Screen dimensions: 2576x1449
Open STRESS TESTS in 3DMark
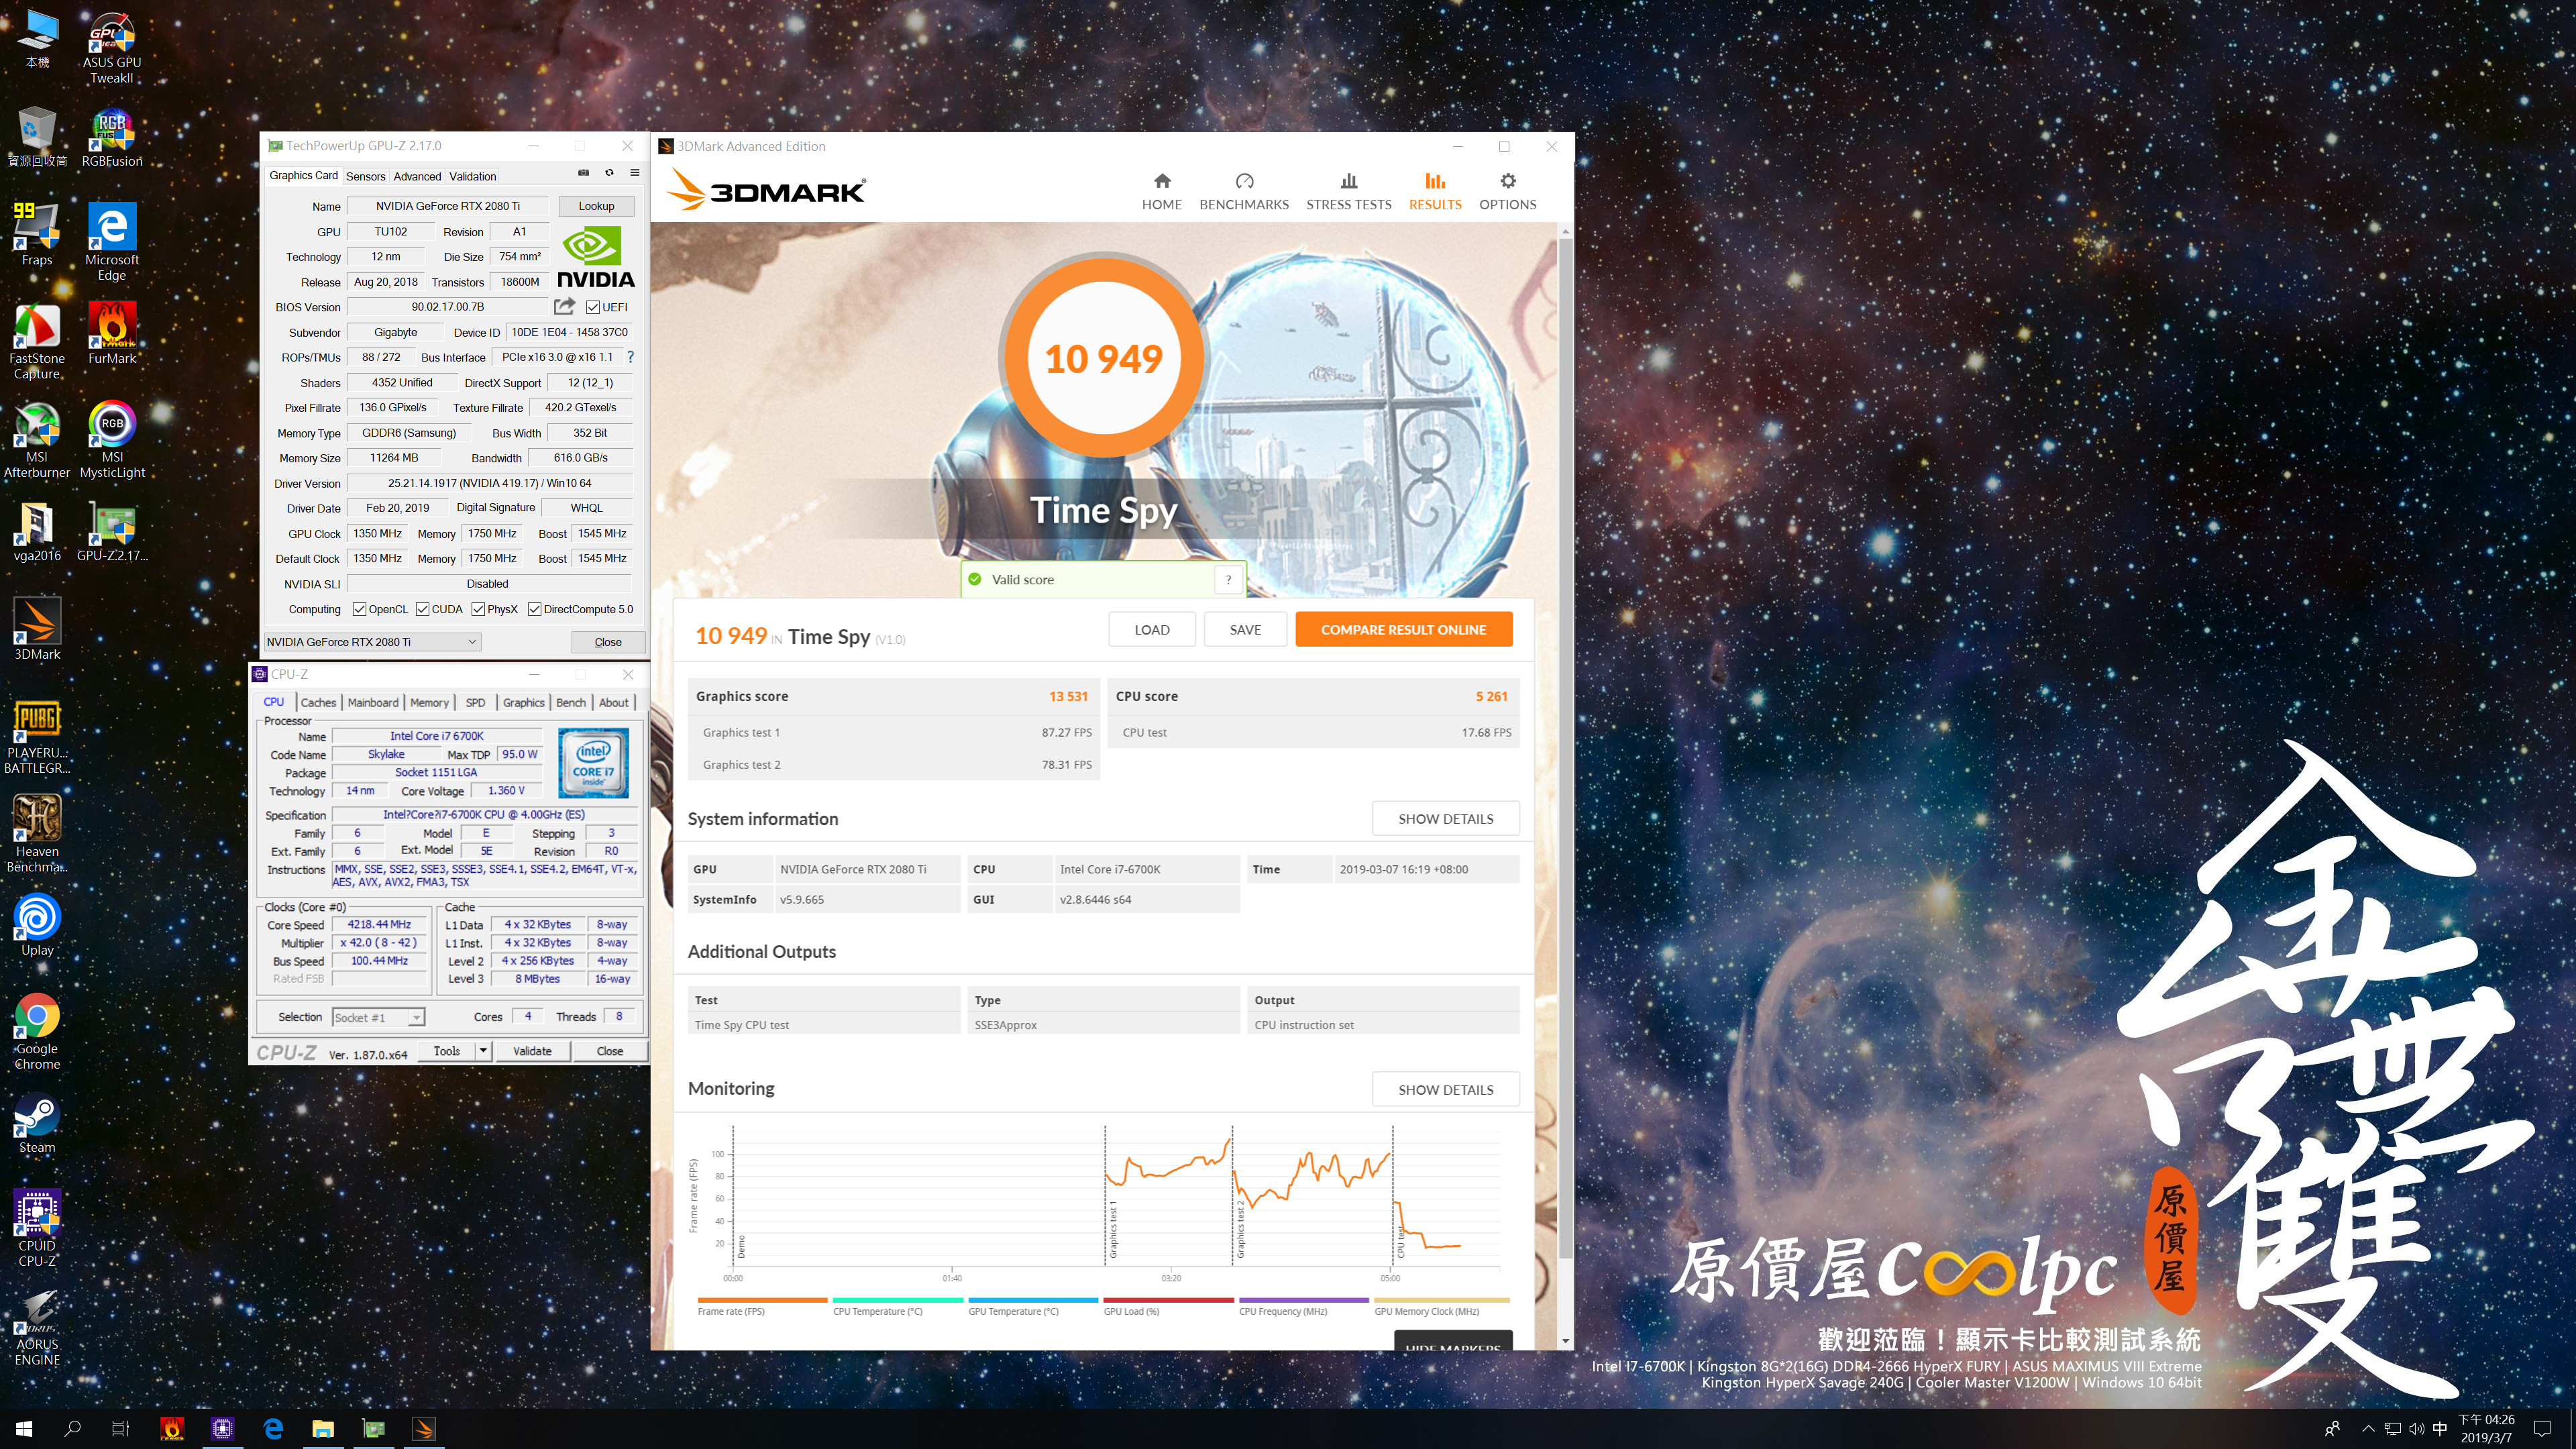(1348, 191)
